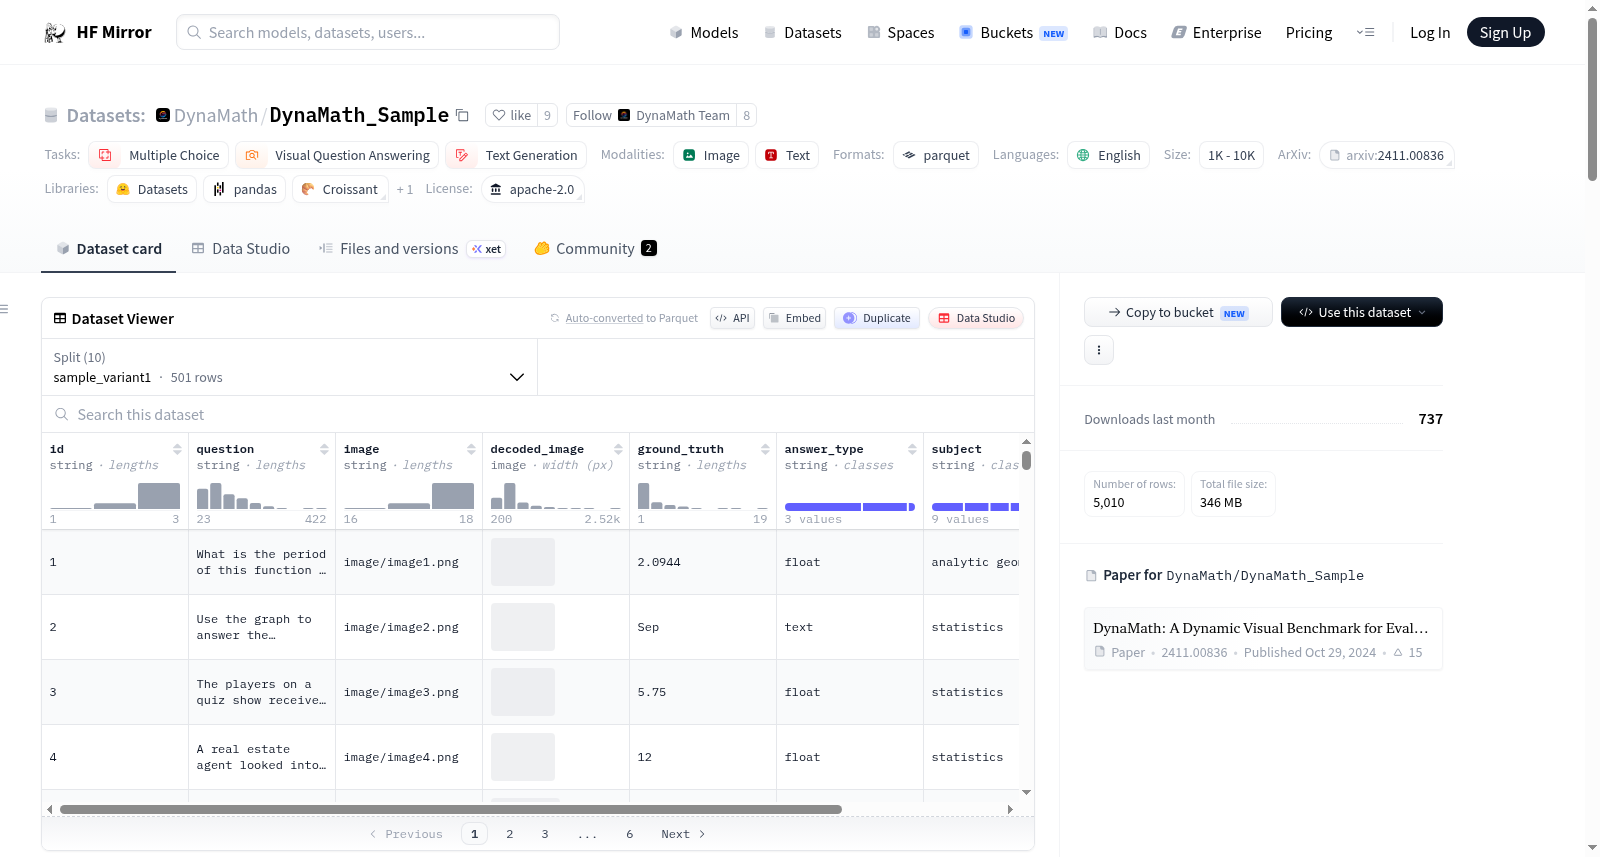
Task: Open the Community tab
Action: pos(595,248)
